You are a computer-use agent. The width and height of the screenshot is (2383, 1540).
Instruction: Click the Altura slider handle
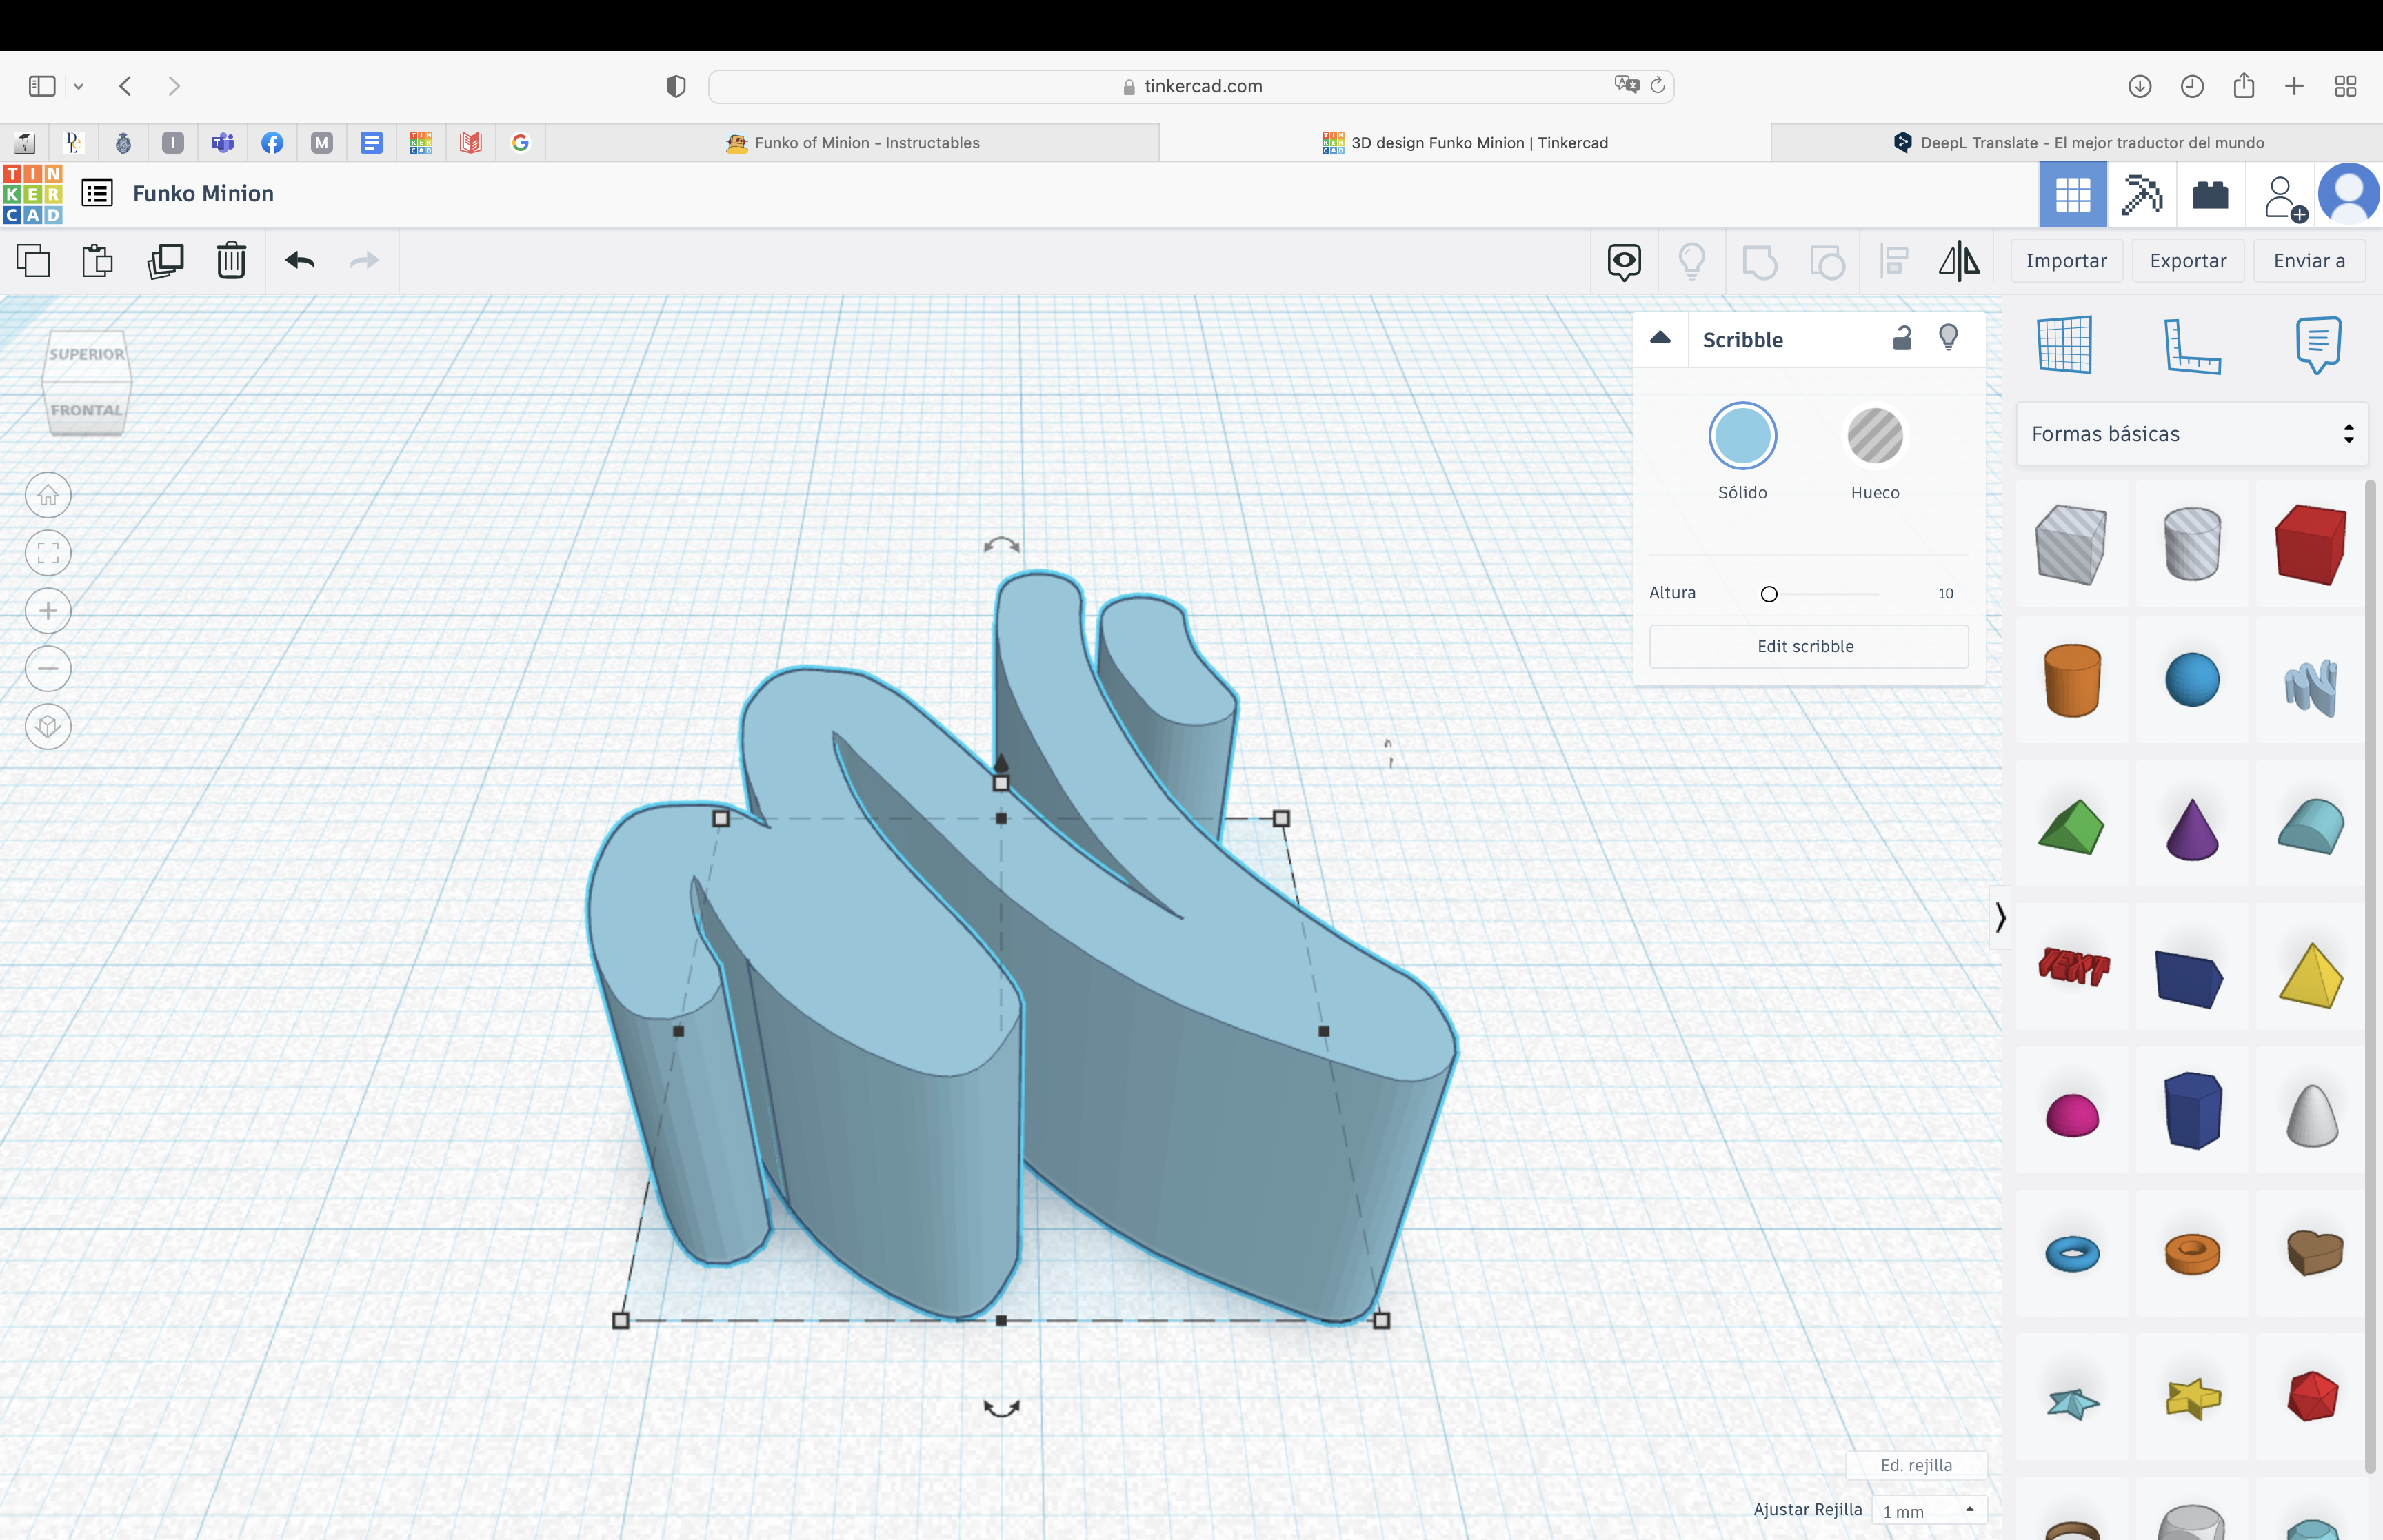click(1768, 594)
